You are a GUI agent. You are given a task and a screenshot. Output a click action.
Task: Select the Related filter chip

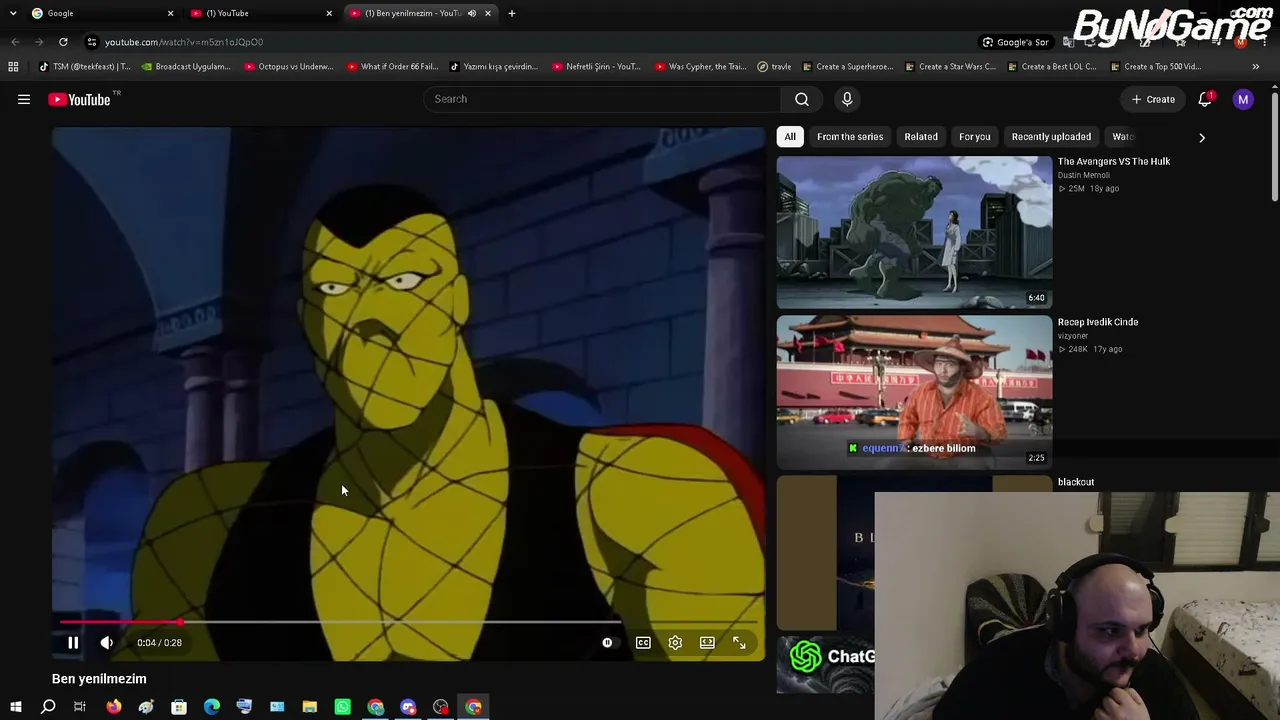[921, 136]
